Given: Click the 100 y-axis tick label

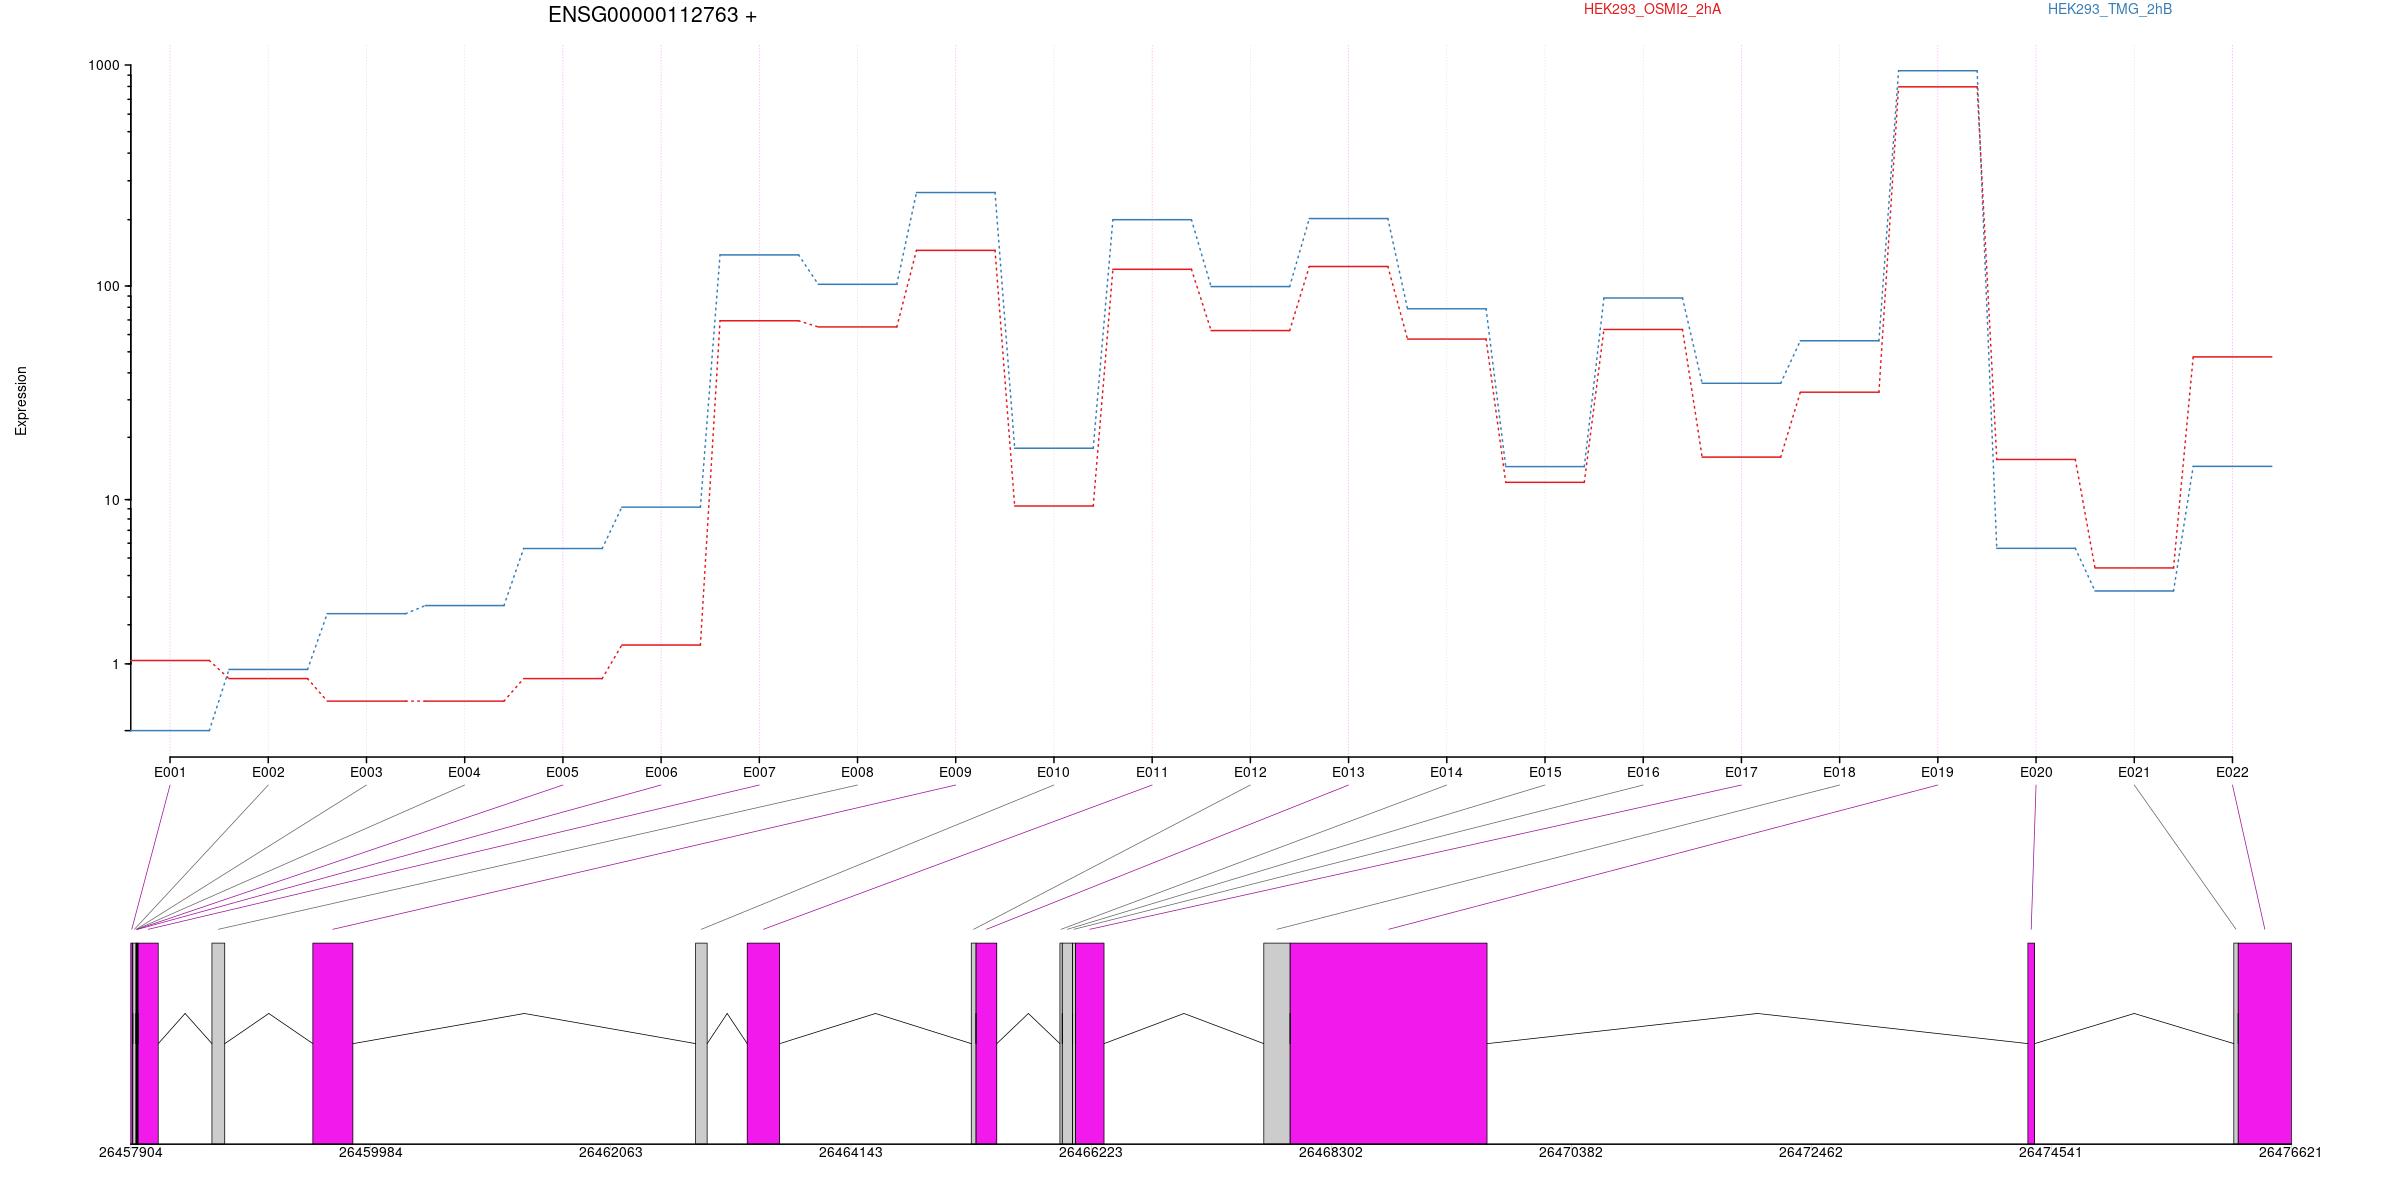Looking at the screenshot, I should coord(107,286).
